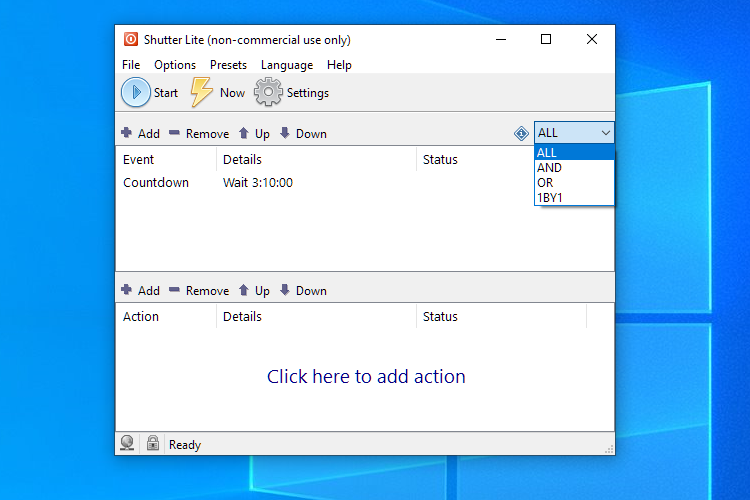Image resolution: width=750 pixels, height=500 pixels.
Task: Click the Event column header
Action: coord(166,159)
